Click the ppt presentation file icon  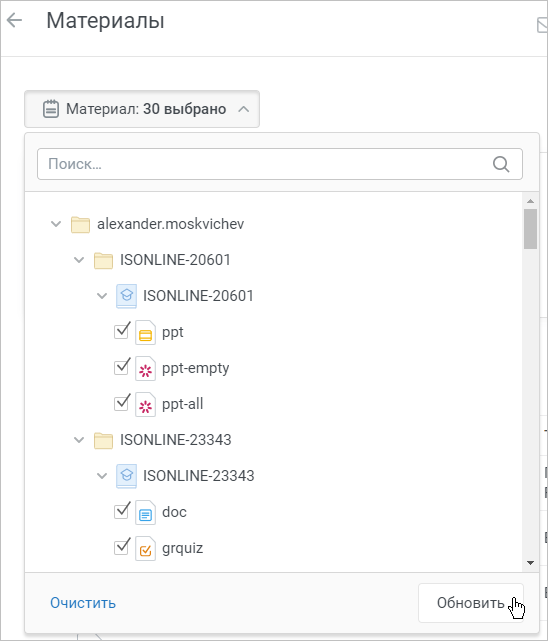click(x=145, y=332)
